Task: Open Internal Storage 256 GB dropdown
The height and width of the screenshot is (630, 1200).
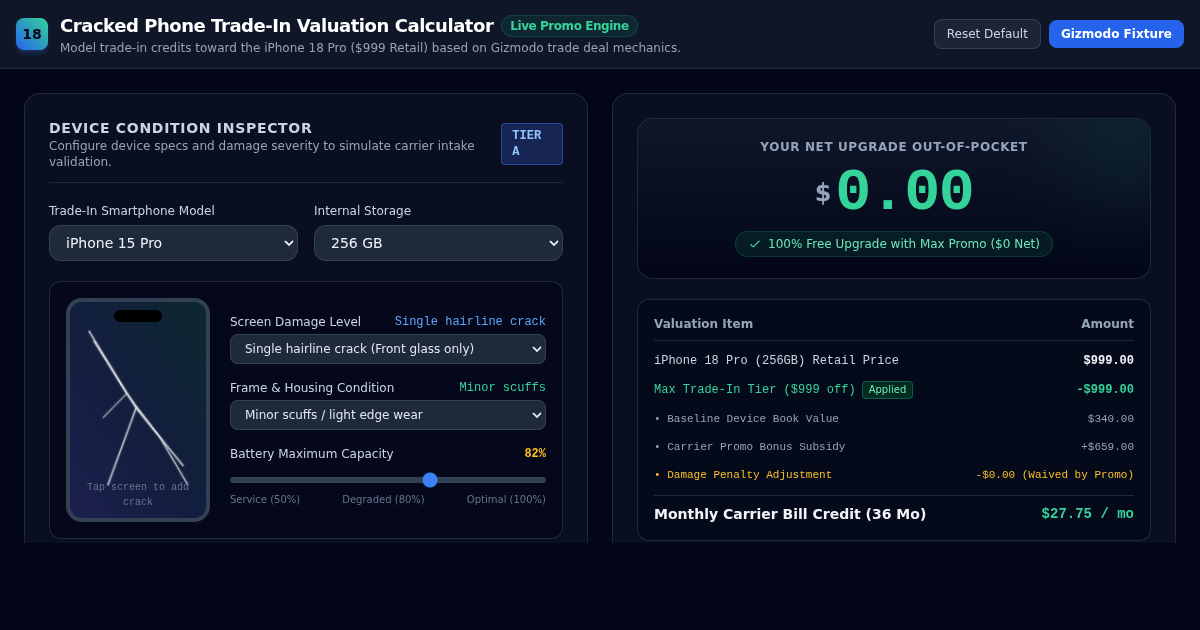Action: (x=438, y=243)
